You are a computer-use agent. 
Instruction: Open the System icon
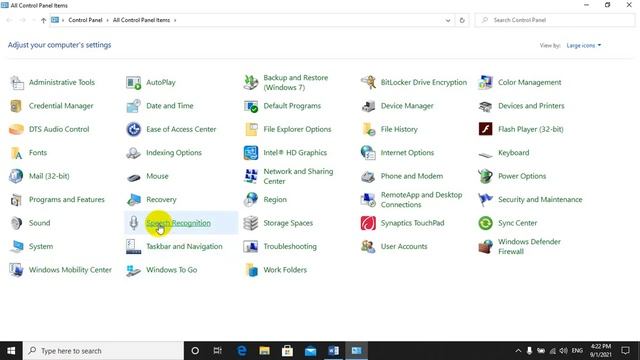point(17,247)
